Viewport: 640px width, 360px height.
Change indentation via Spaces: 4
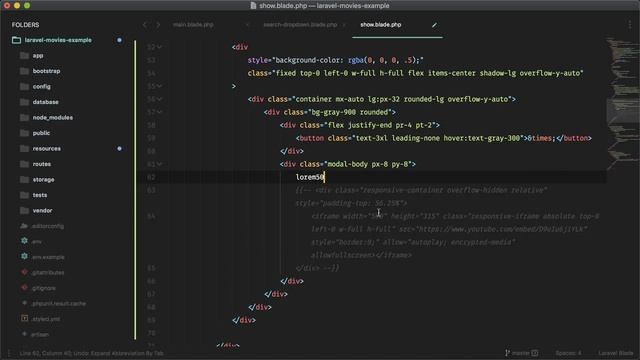point(568,353)
